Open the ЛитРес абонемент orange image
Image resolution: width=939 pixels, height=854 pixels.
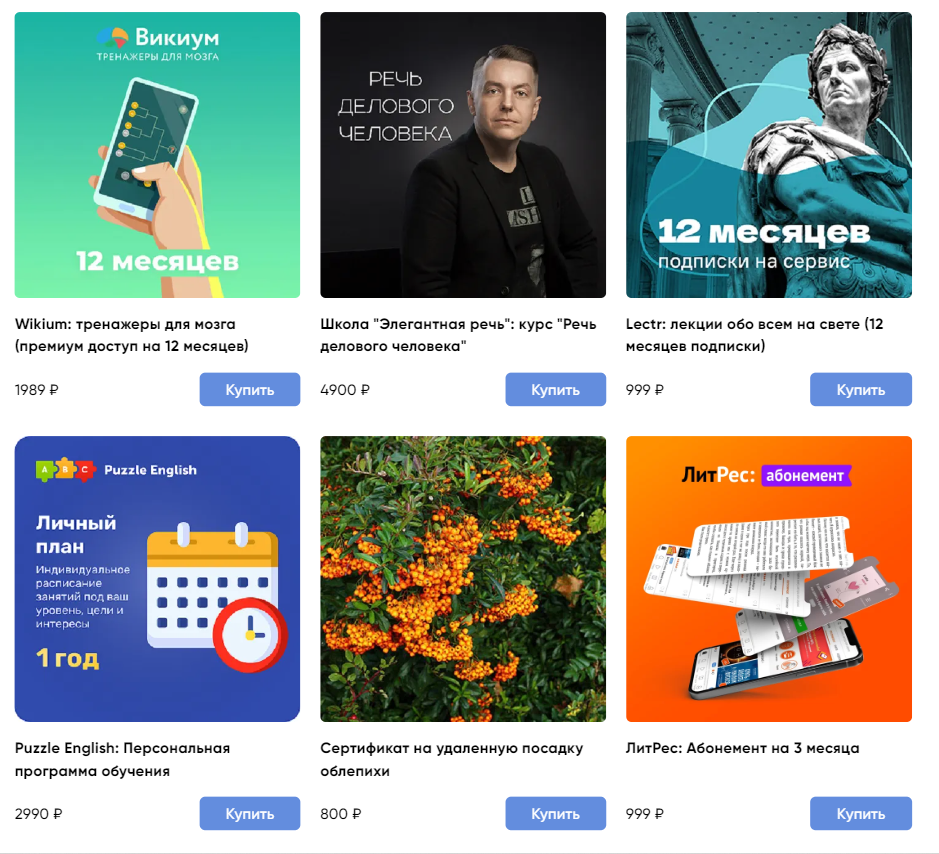pyautogui.click(x=769, y=579)
